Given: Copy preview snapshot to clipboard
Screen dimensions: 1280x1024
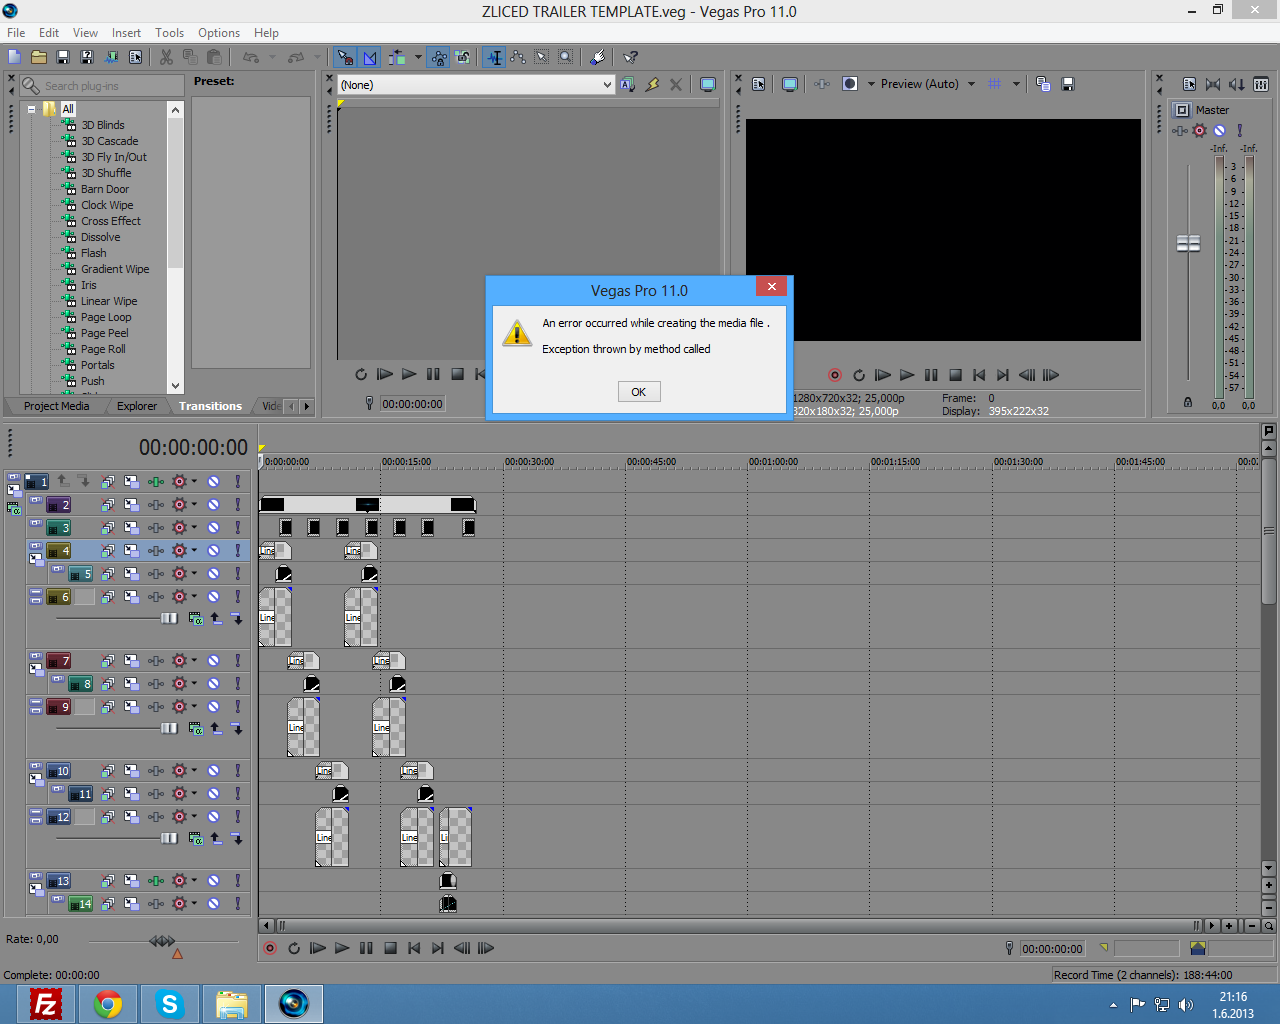Looking at the screenshot, I should click(1043, 84).
